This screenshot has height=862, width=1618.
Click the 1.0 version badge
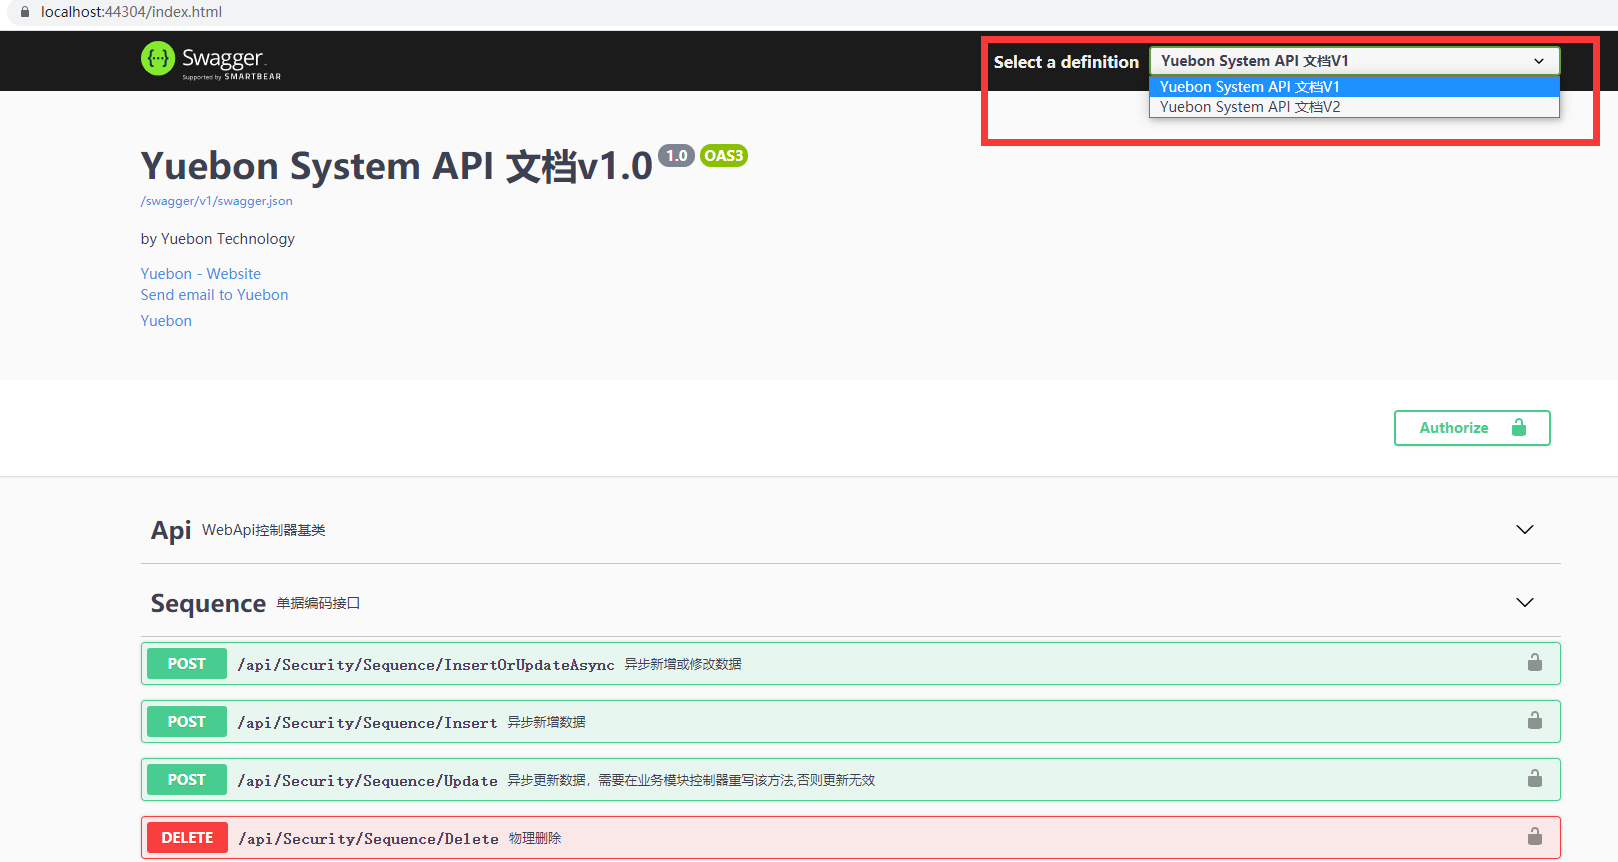coord(676,156)
